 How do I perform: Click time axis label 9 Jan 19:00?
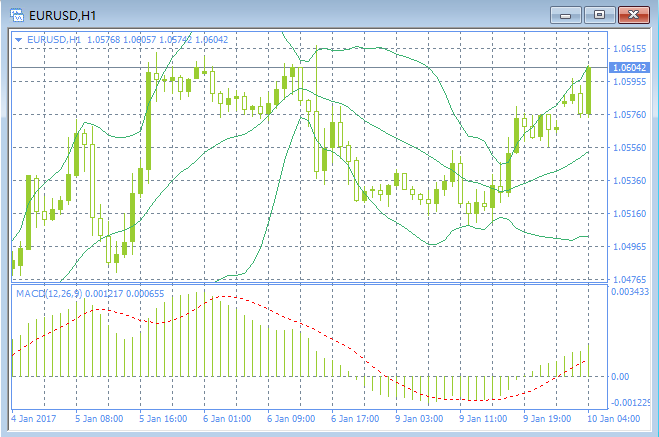pyautogui.click(x=547, y=419)
